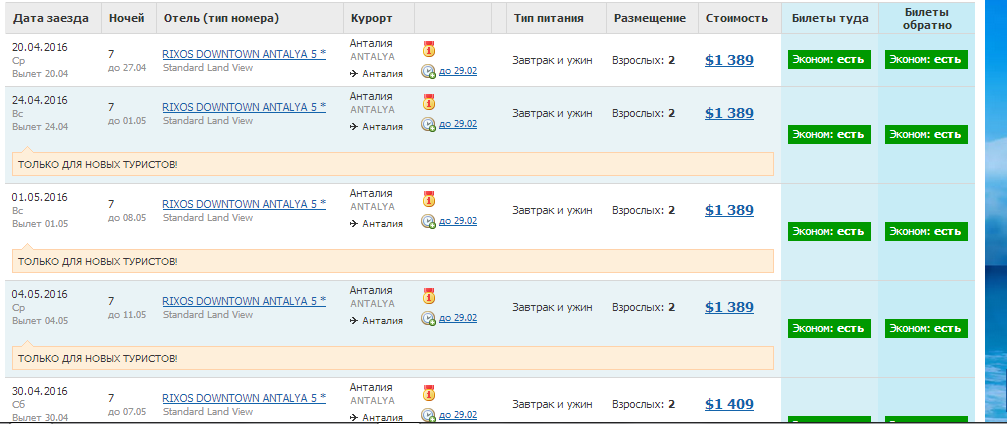1007x424 pixels.
Task: Click the clock icon in the 01.05.2016 row
Action: click(x=428, y=220)
